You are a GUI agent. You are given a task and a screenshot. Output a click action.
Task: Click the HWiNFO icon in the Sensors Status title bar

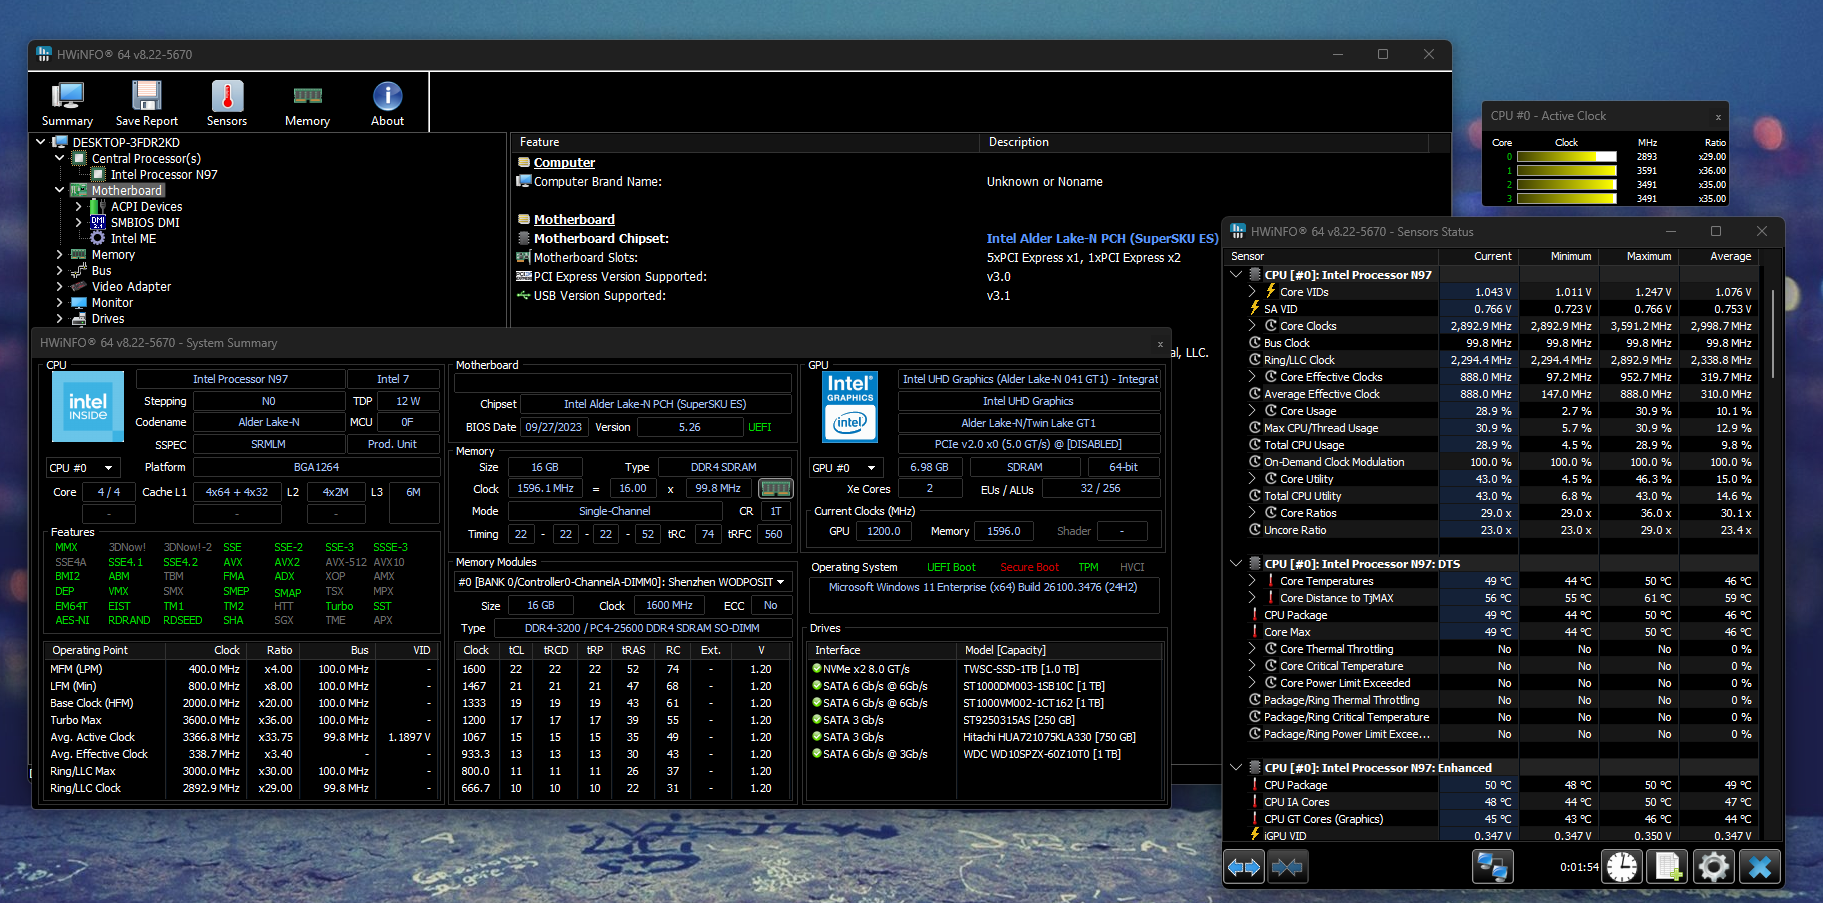[x=1238, y=231]
